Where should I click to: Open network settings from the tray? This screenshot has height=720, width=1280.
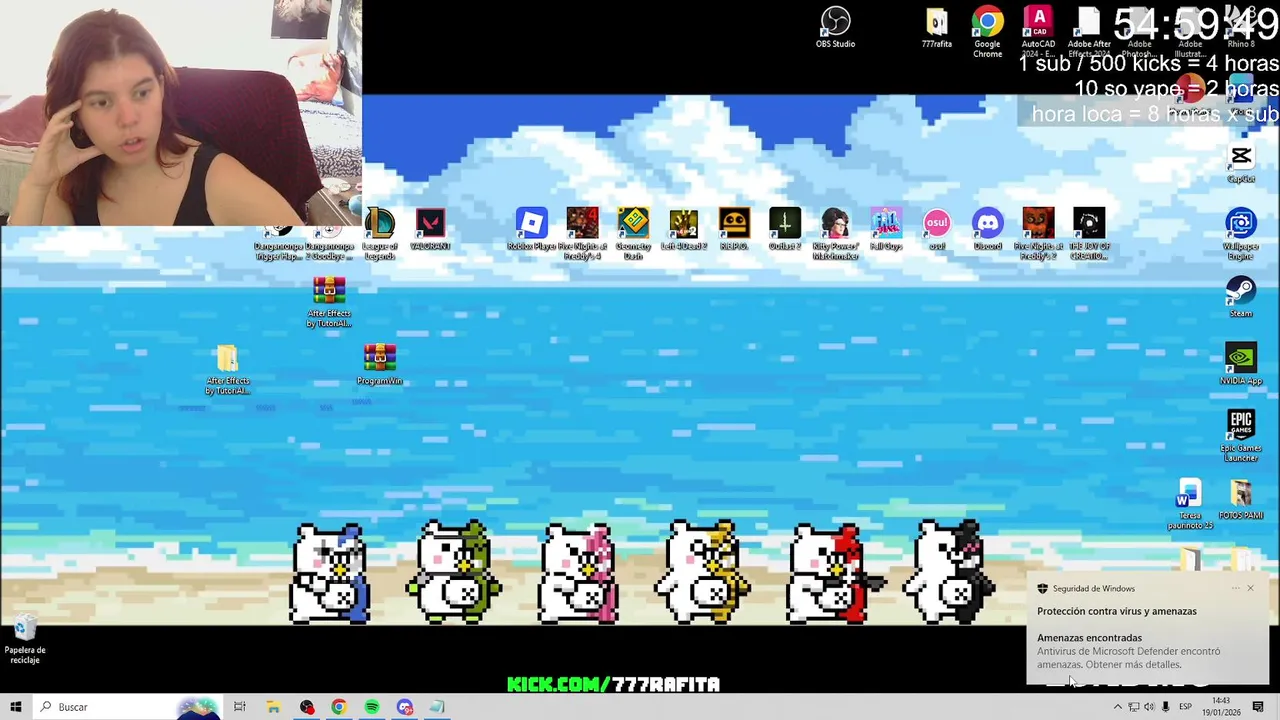tap(1134, 707)
